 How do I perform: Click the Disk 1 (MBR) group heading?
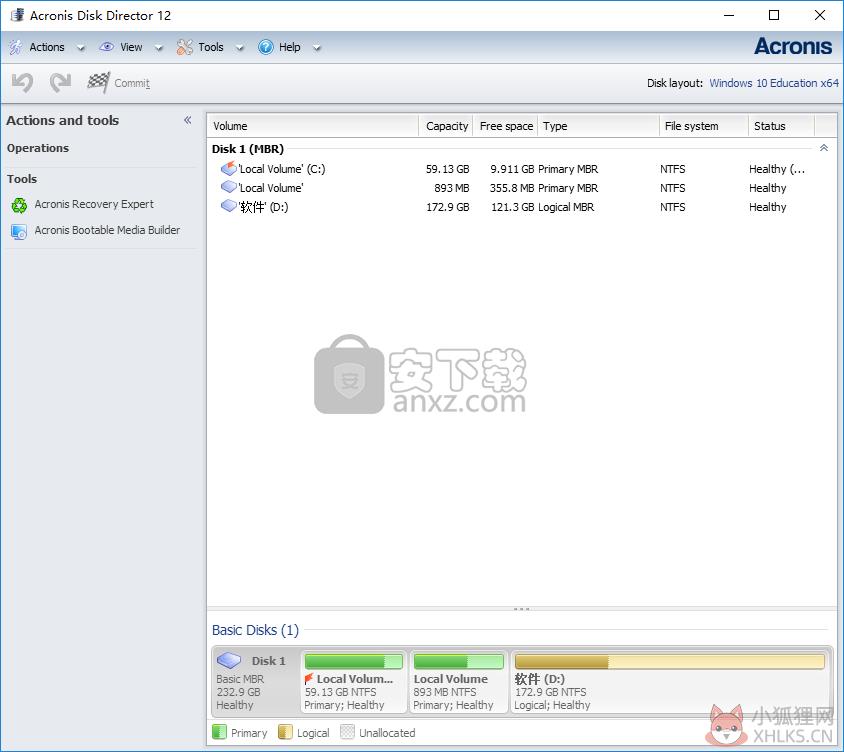coord(248,149)
